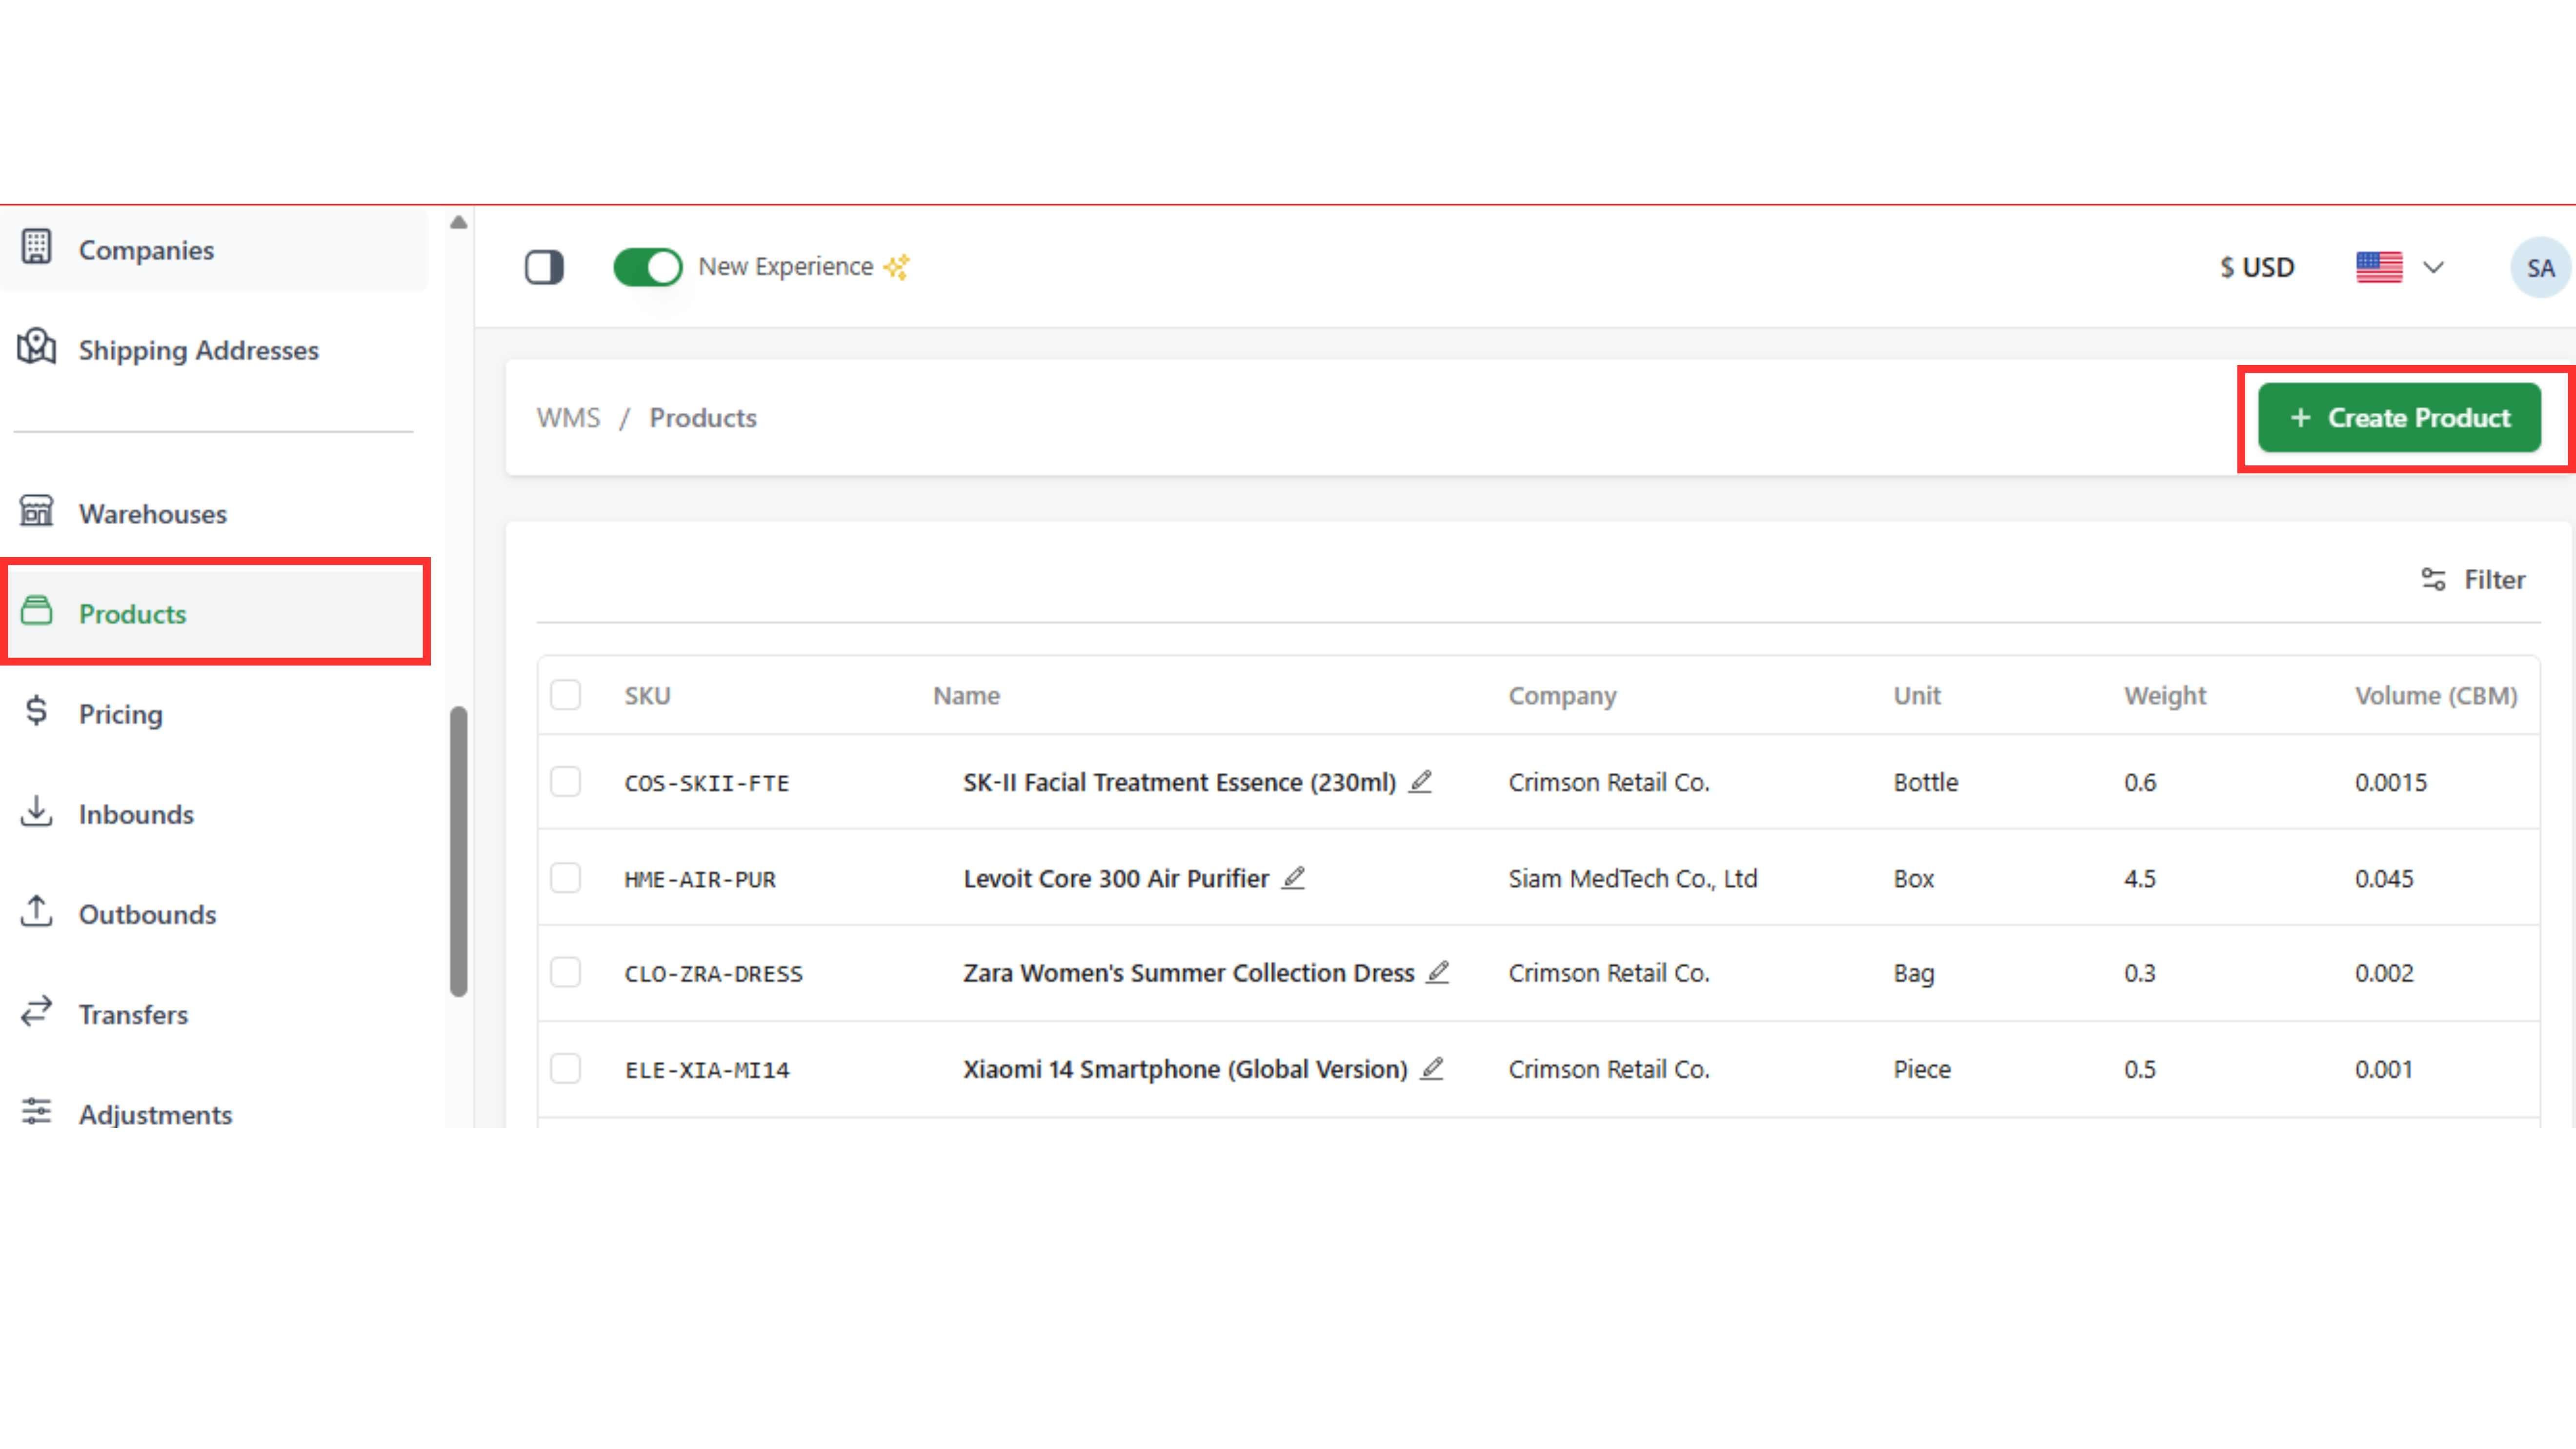Viewport: 2576px width, 1449px height.
Task: Click the US flag language icon
Action: (2379, 267)
